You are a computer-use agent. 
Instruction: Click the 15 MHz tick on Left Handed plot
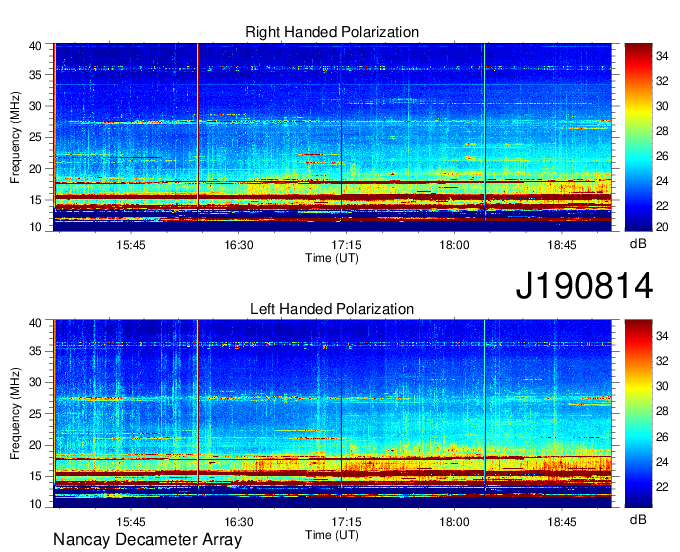pyautogui.click(x=36, y=476)
